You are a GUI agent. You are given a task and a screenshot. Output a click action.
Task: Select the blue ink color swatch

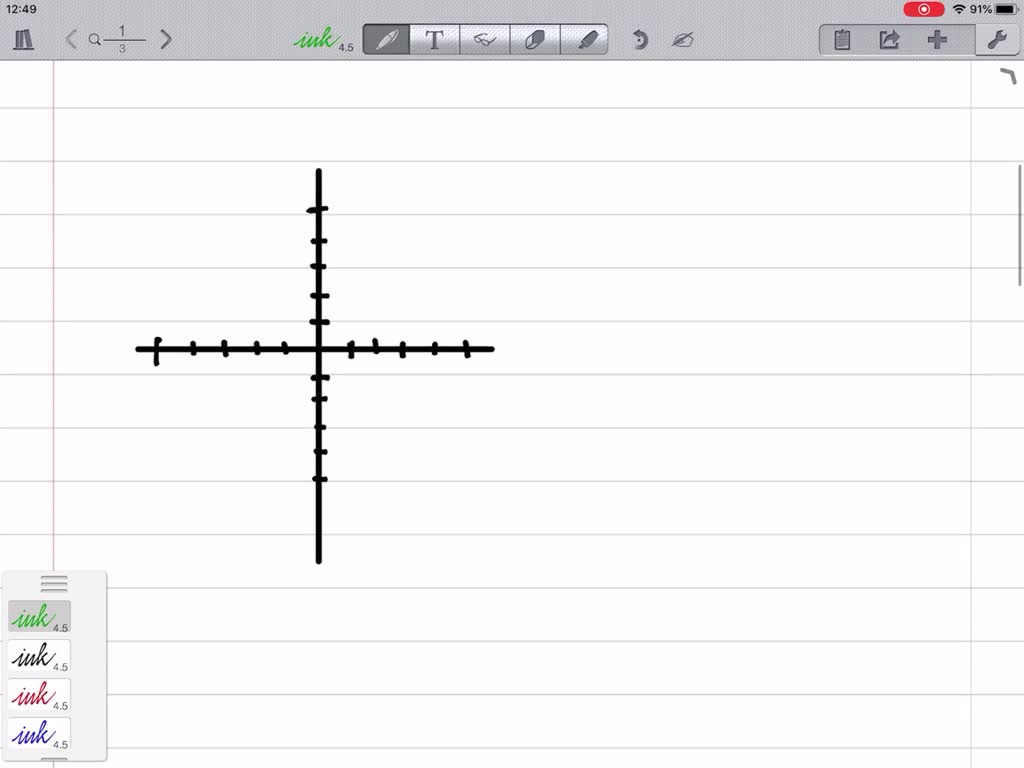38,733
